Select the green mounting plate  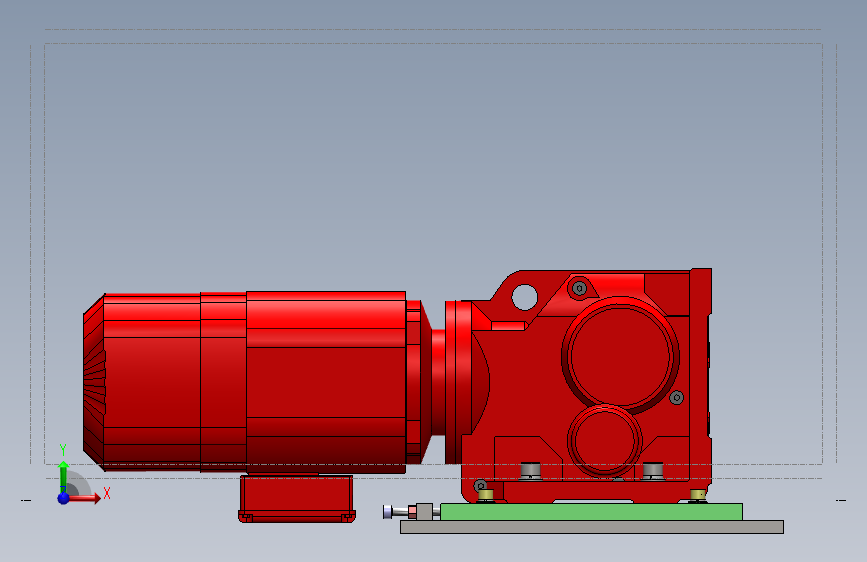click(591, 512)
